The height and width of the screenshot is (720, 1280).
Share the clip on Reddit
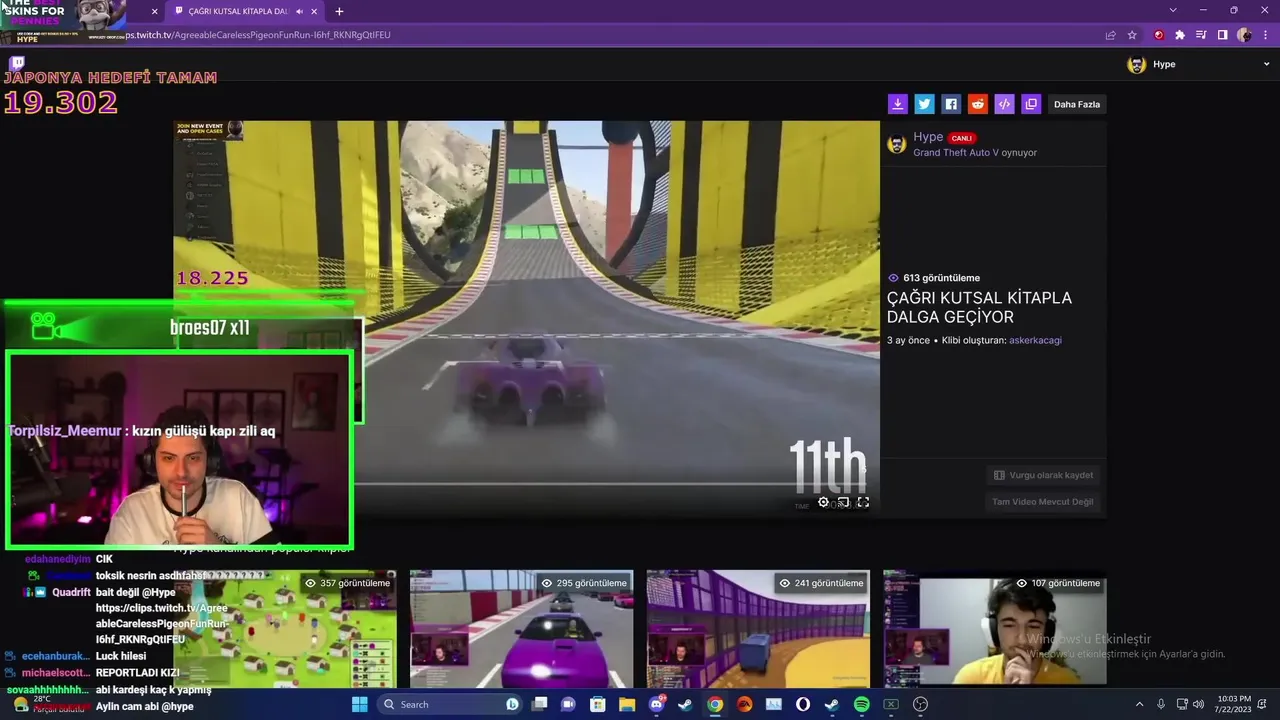tap(978, 104)
